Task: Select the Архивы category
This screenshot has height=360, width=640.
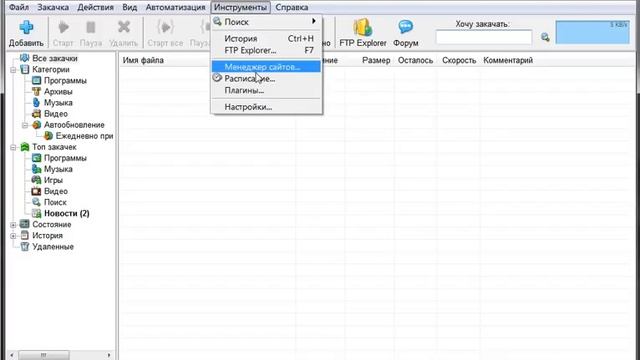Action: coord(58,91)
